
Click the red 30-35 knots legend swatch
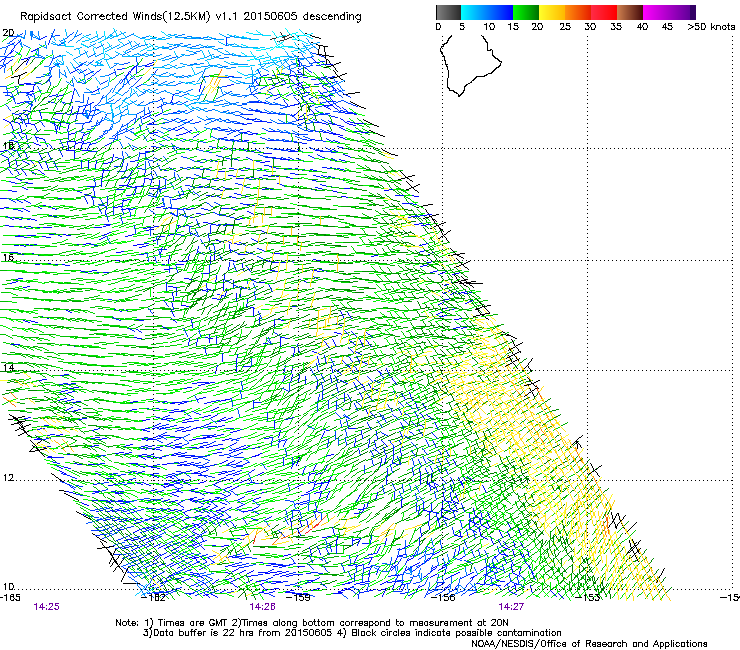pyautogui.click(x=604, y=12)
